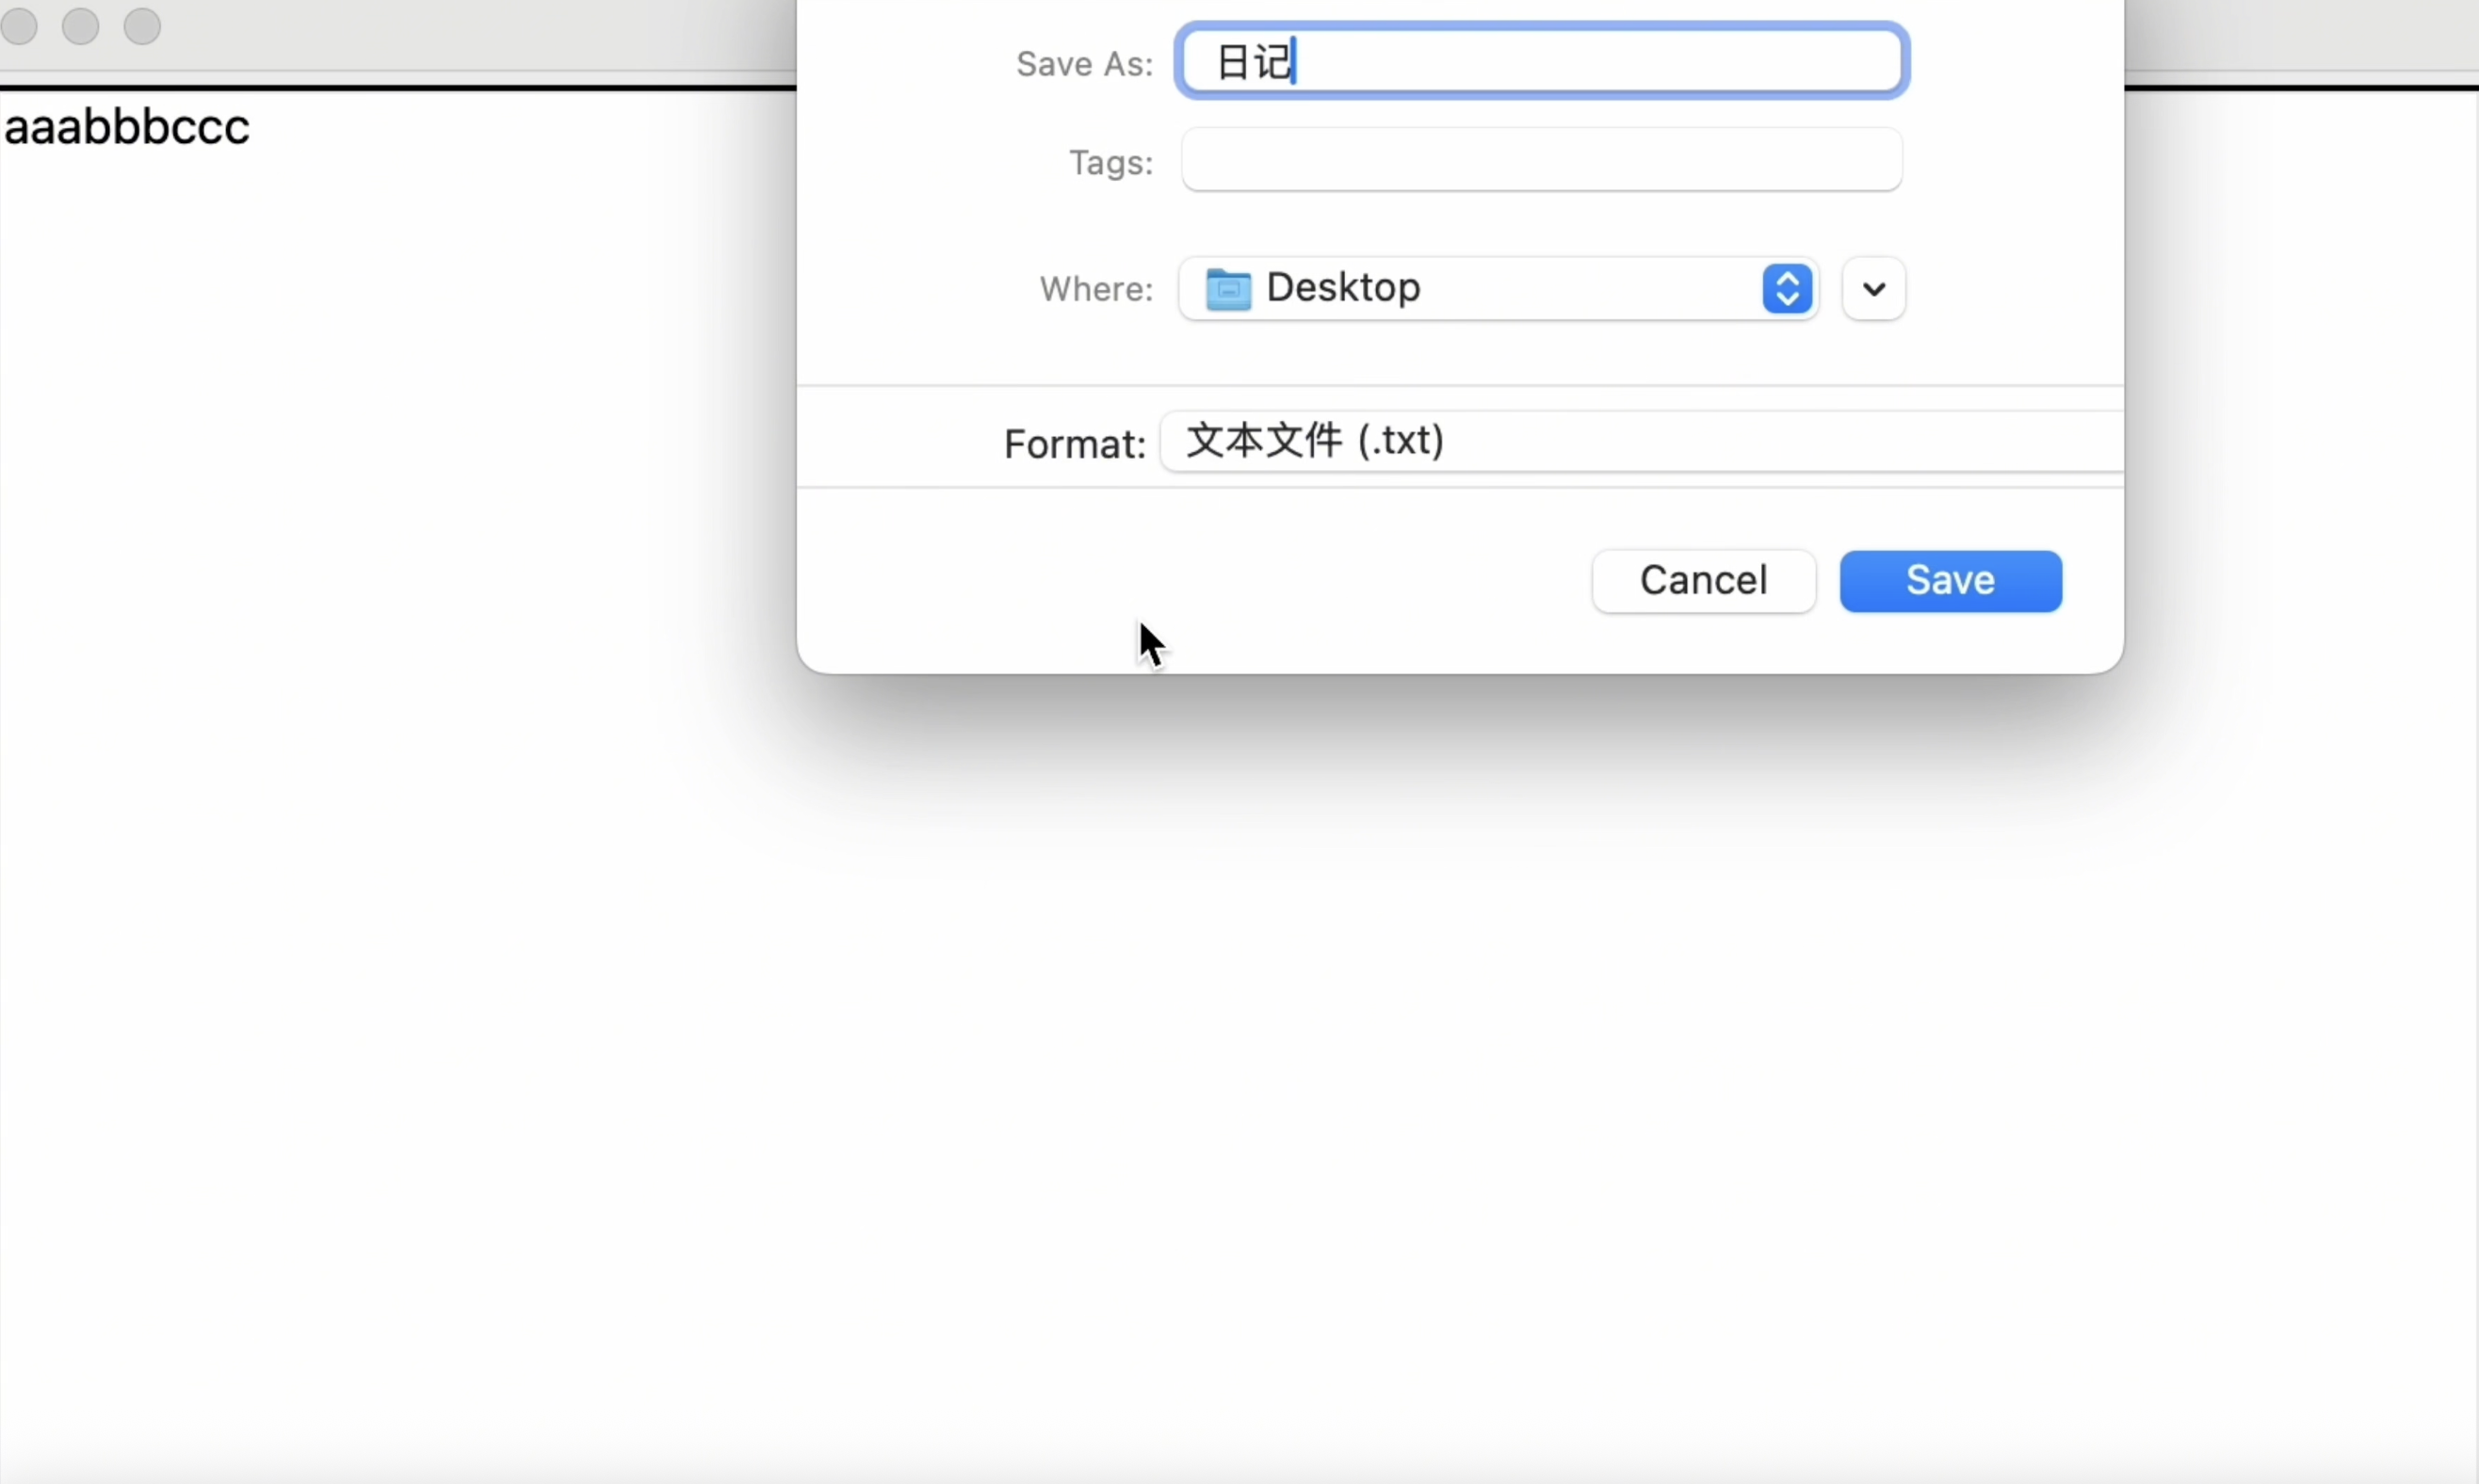Click inside the empty Tags field
The image size is (2479, 1484).
click(1540, 160)
